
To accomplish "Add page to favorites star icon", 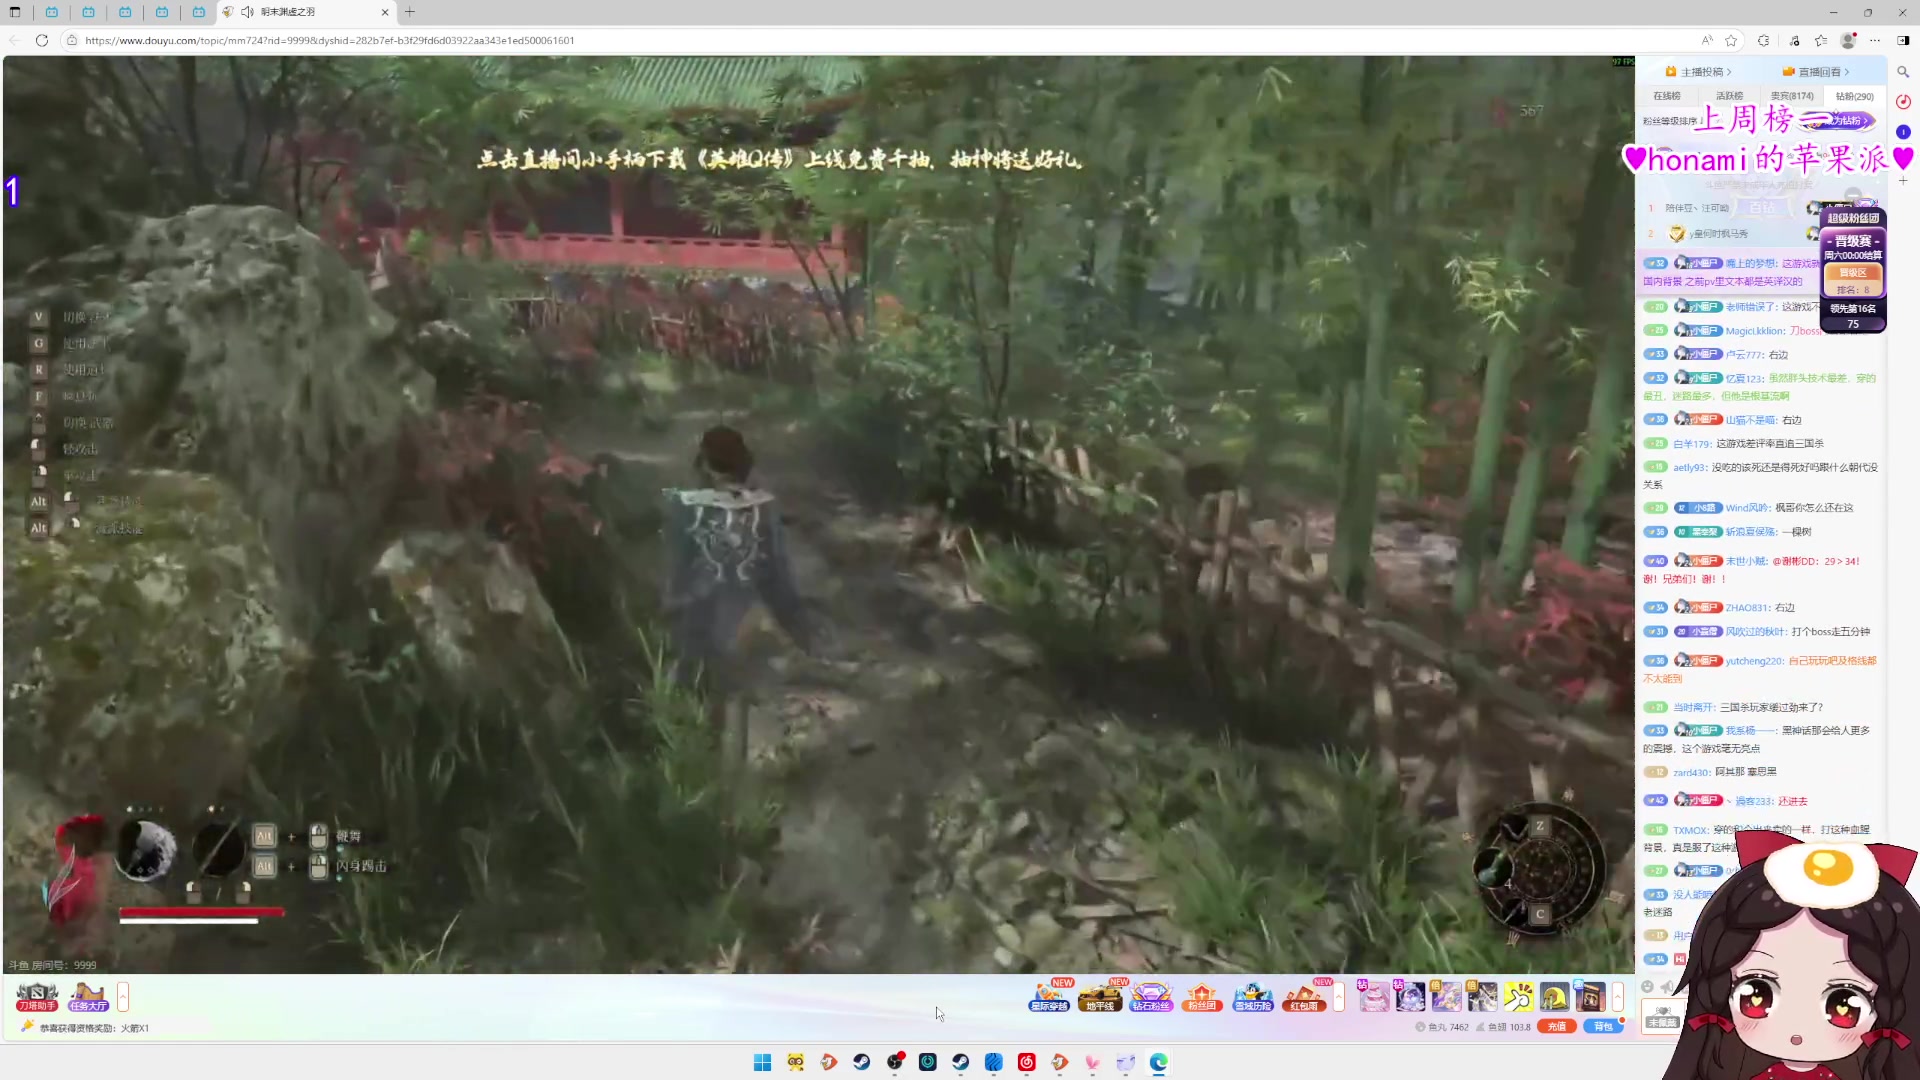I will pos(1731,40).
